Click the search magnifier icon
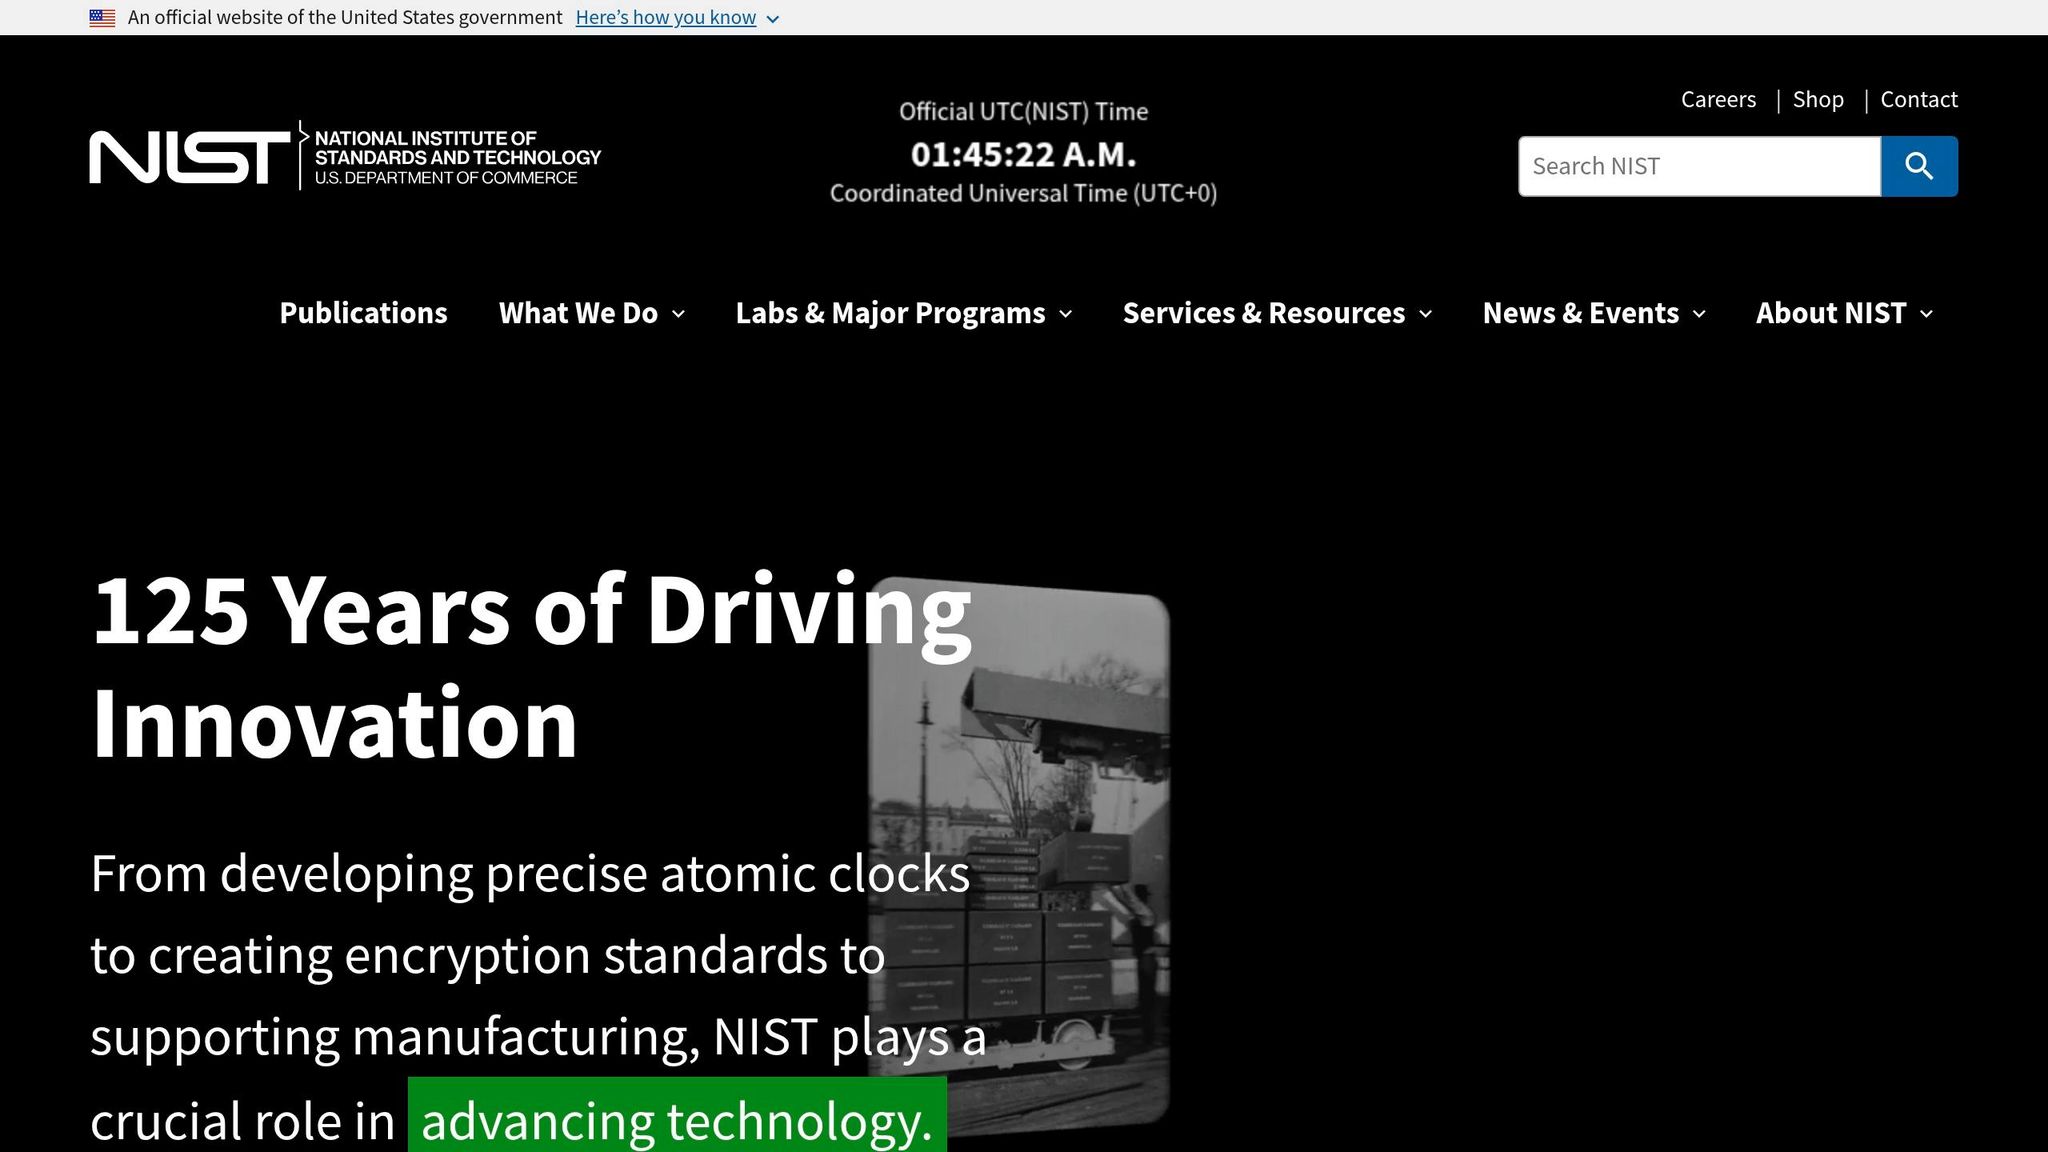Screen dimensions: 2048x1152 (x=1918, y=166)
